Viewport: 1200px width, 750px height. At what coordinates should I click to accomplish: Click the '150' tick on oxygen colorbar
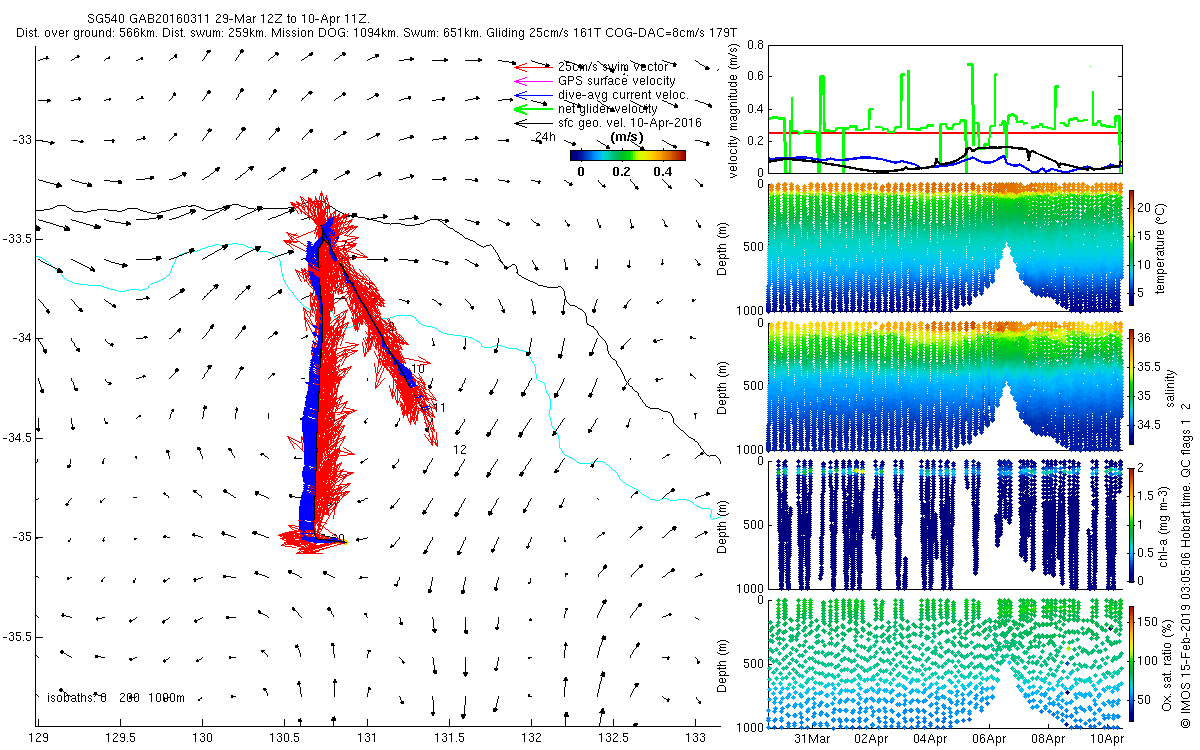(x=1149, y=620)
